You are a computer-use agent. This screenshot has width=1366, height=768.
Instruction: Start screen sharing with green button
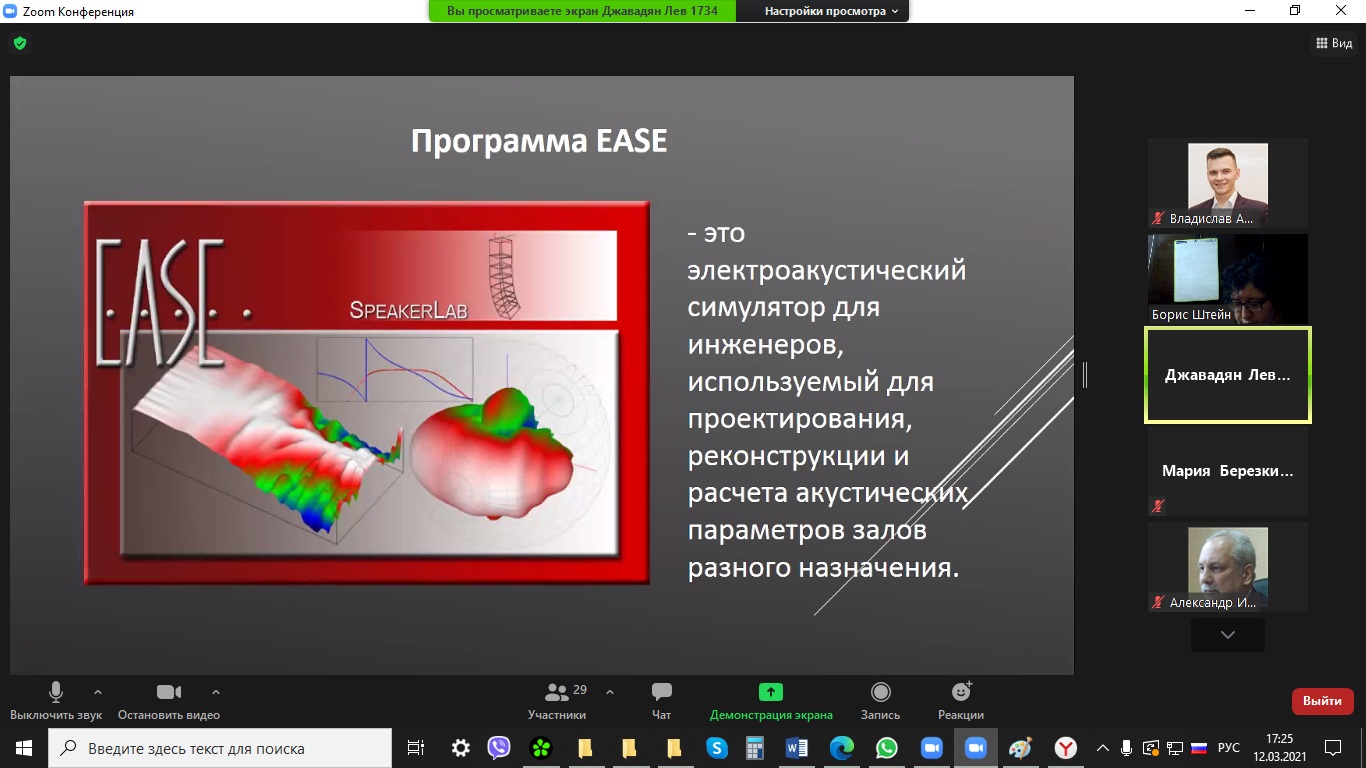pos(771,692)
